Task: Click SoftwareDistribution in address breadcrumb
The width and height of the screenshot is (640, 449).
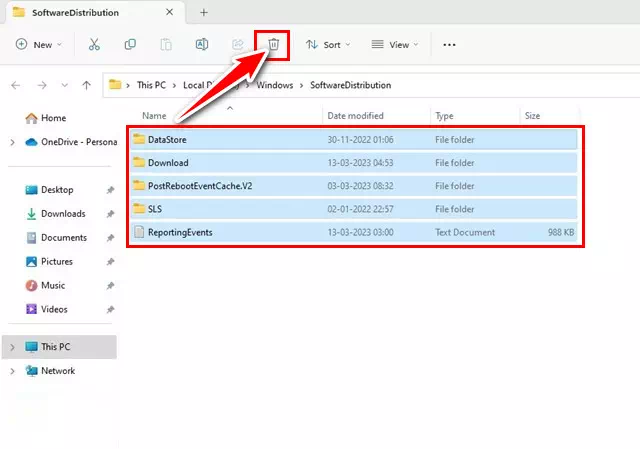Action: [351, 85]
